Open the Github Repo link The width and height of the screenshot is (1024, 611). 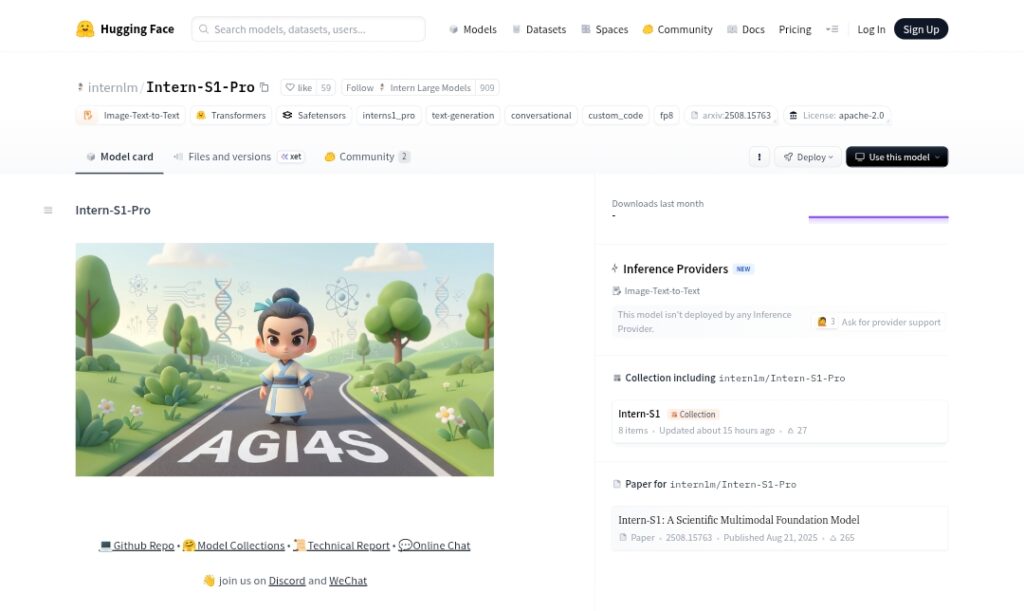[x=137, y=546]
